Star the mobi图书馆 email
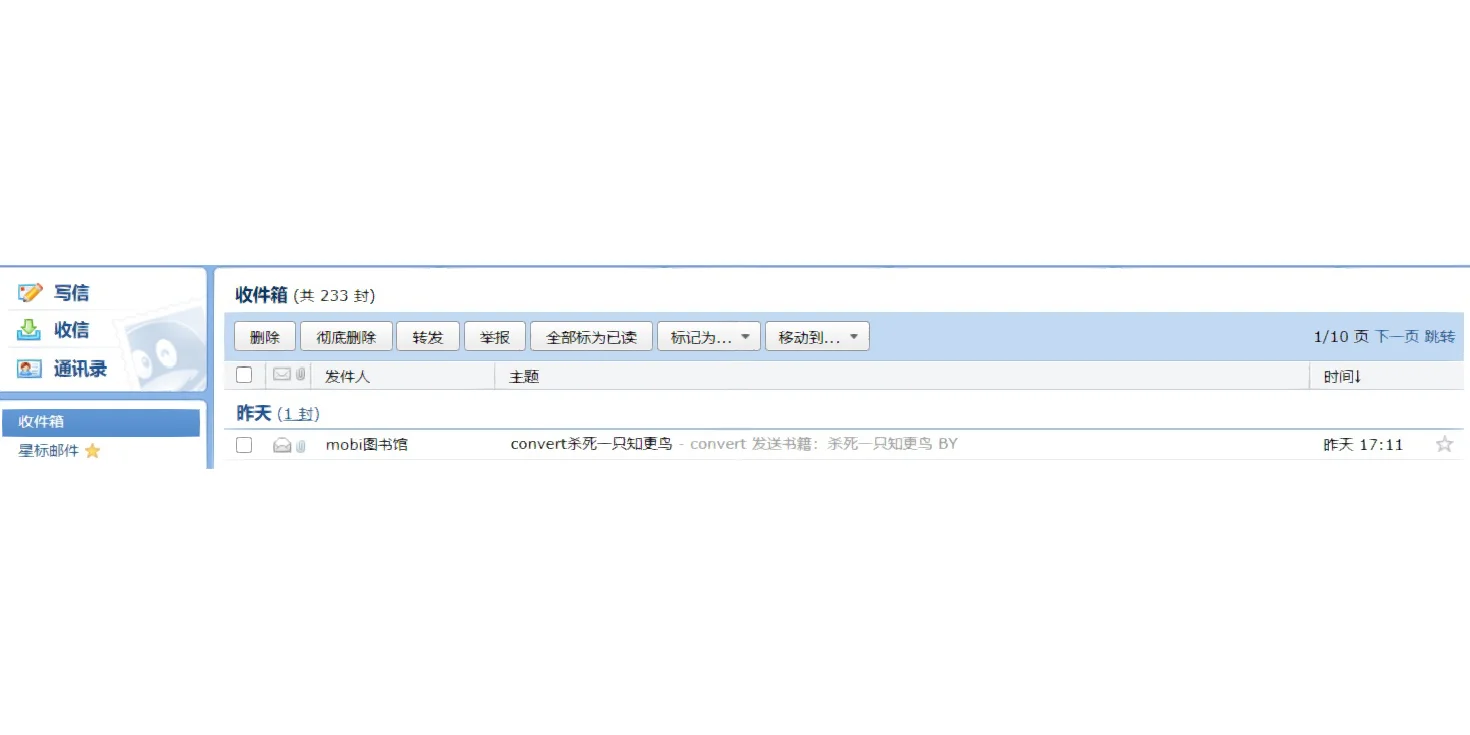The height and width of the screenshot is (735, 1470). click(1444, 444)
